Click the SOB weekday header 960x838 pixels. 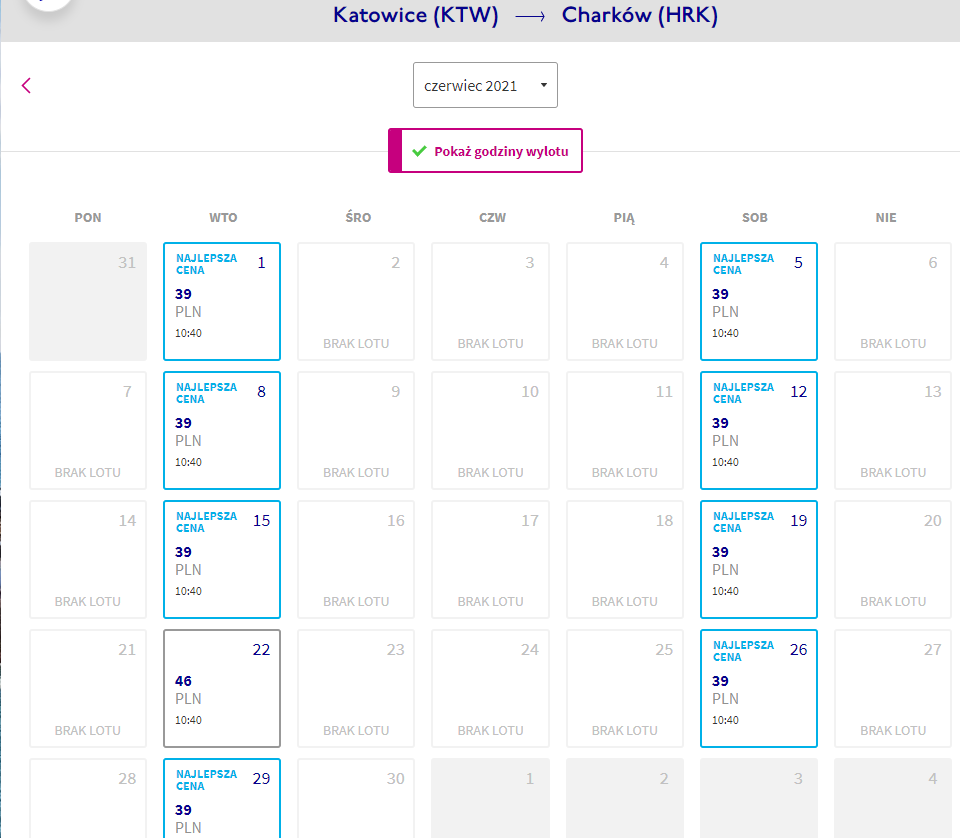[754, 217]
